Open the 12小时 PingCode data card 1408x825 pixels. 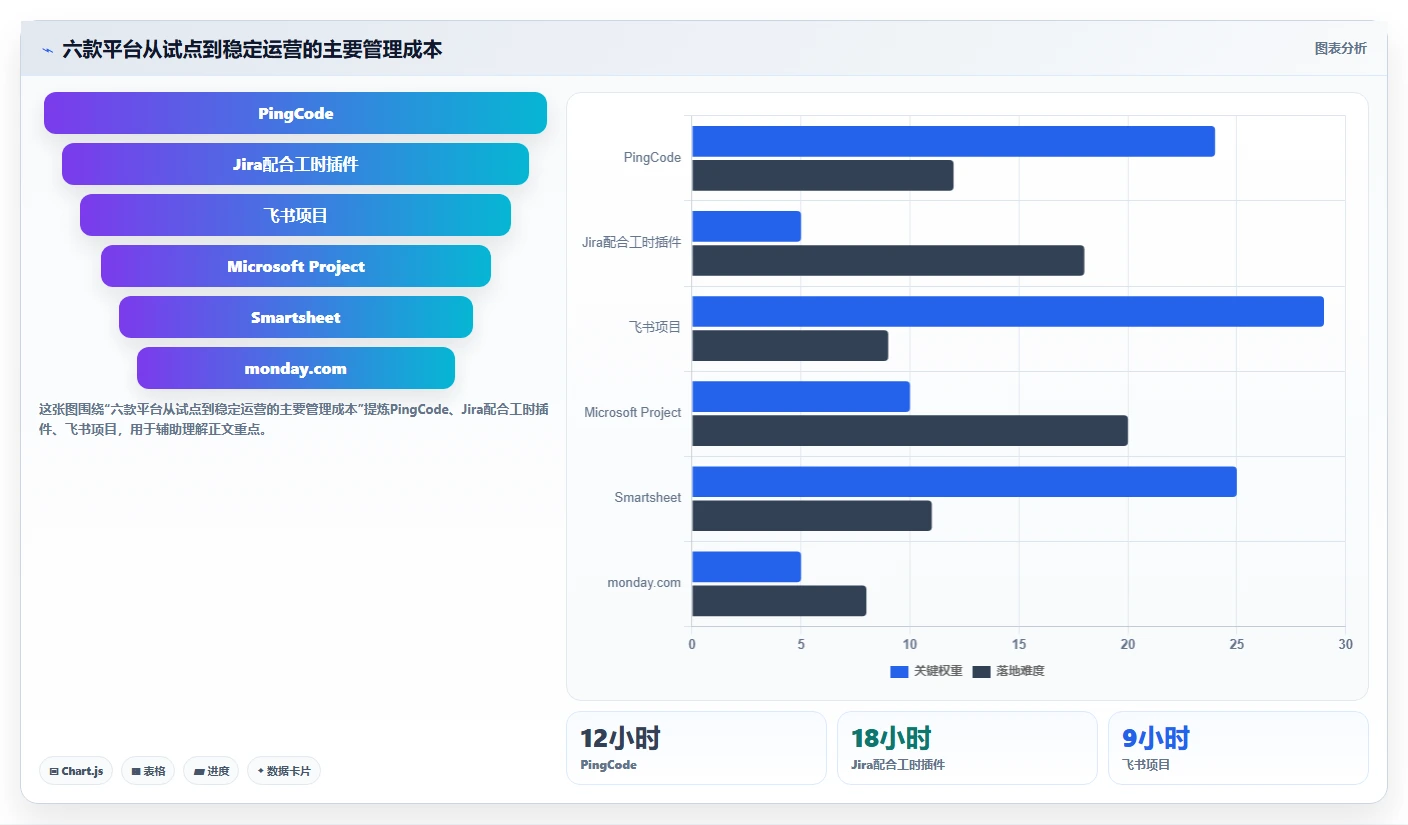pyautogui.click(x=696, y=748)
